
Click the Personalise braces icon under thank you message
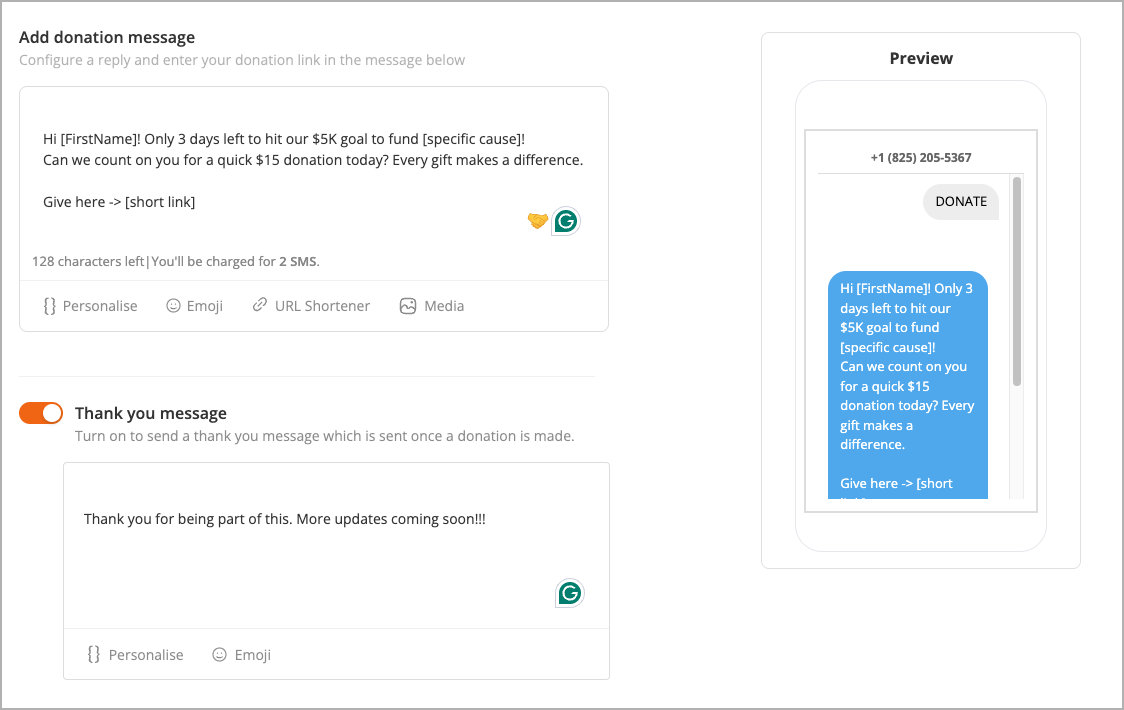point(94,655)
